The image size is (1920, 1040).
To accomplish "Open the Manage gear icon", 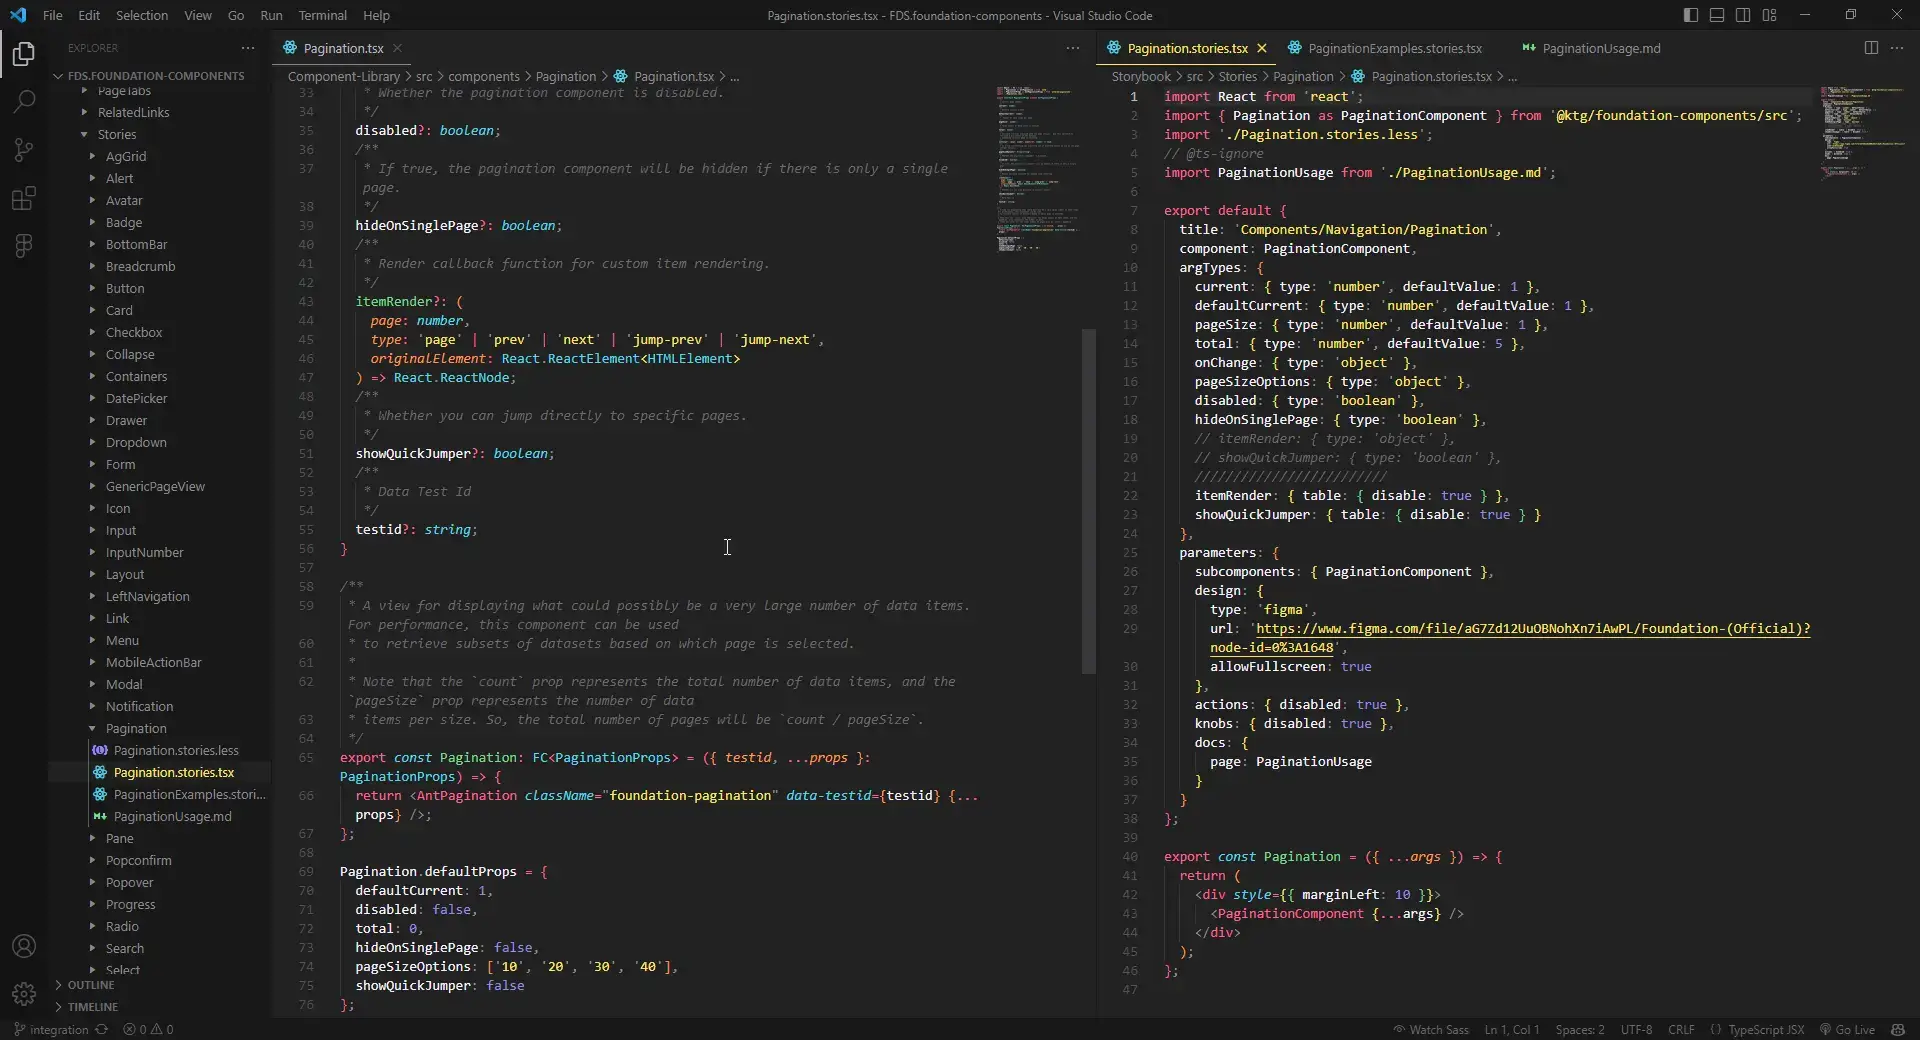I will pyautogui.click(x=24, y=993).
